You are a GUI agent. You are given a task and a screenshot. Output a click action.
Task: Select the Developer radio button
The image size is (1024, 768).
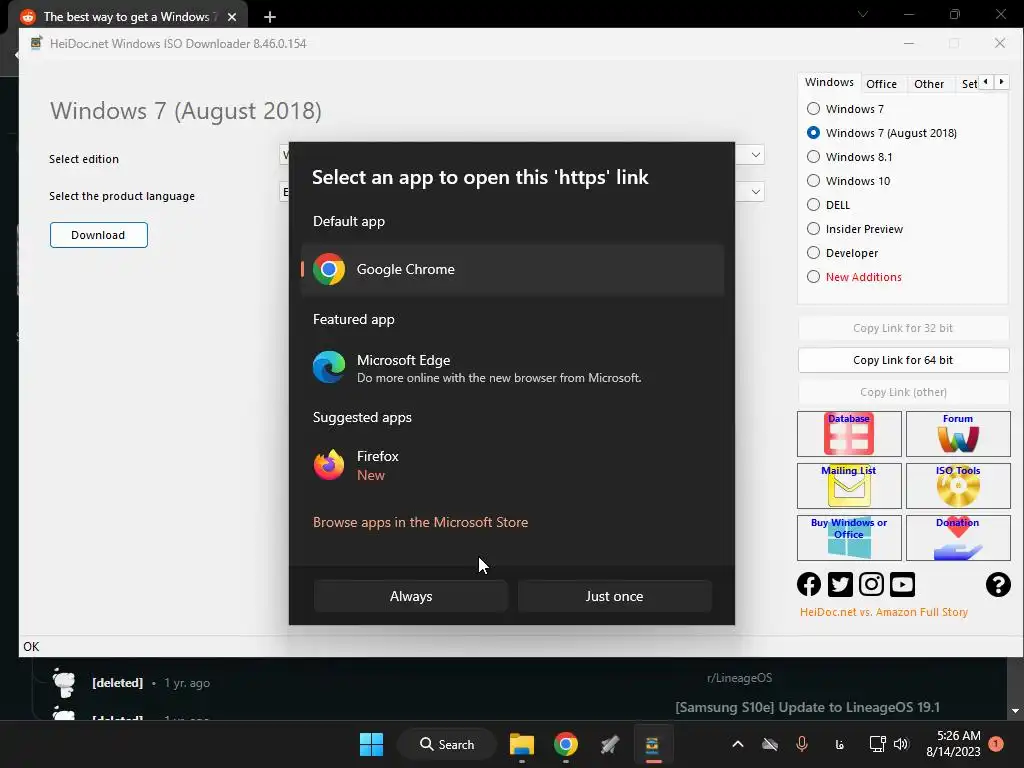(813, 253)
